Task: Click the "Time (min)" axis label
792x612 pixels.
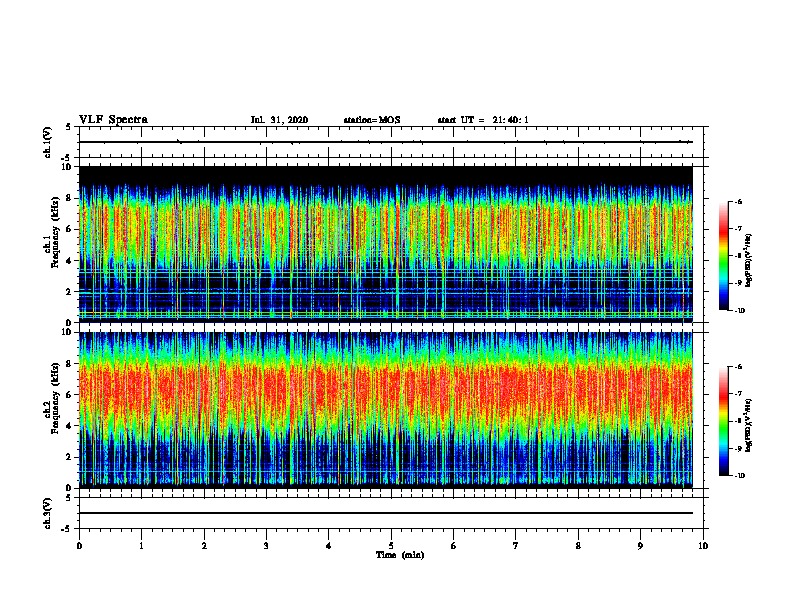Action: (400, 555)
